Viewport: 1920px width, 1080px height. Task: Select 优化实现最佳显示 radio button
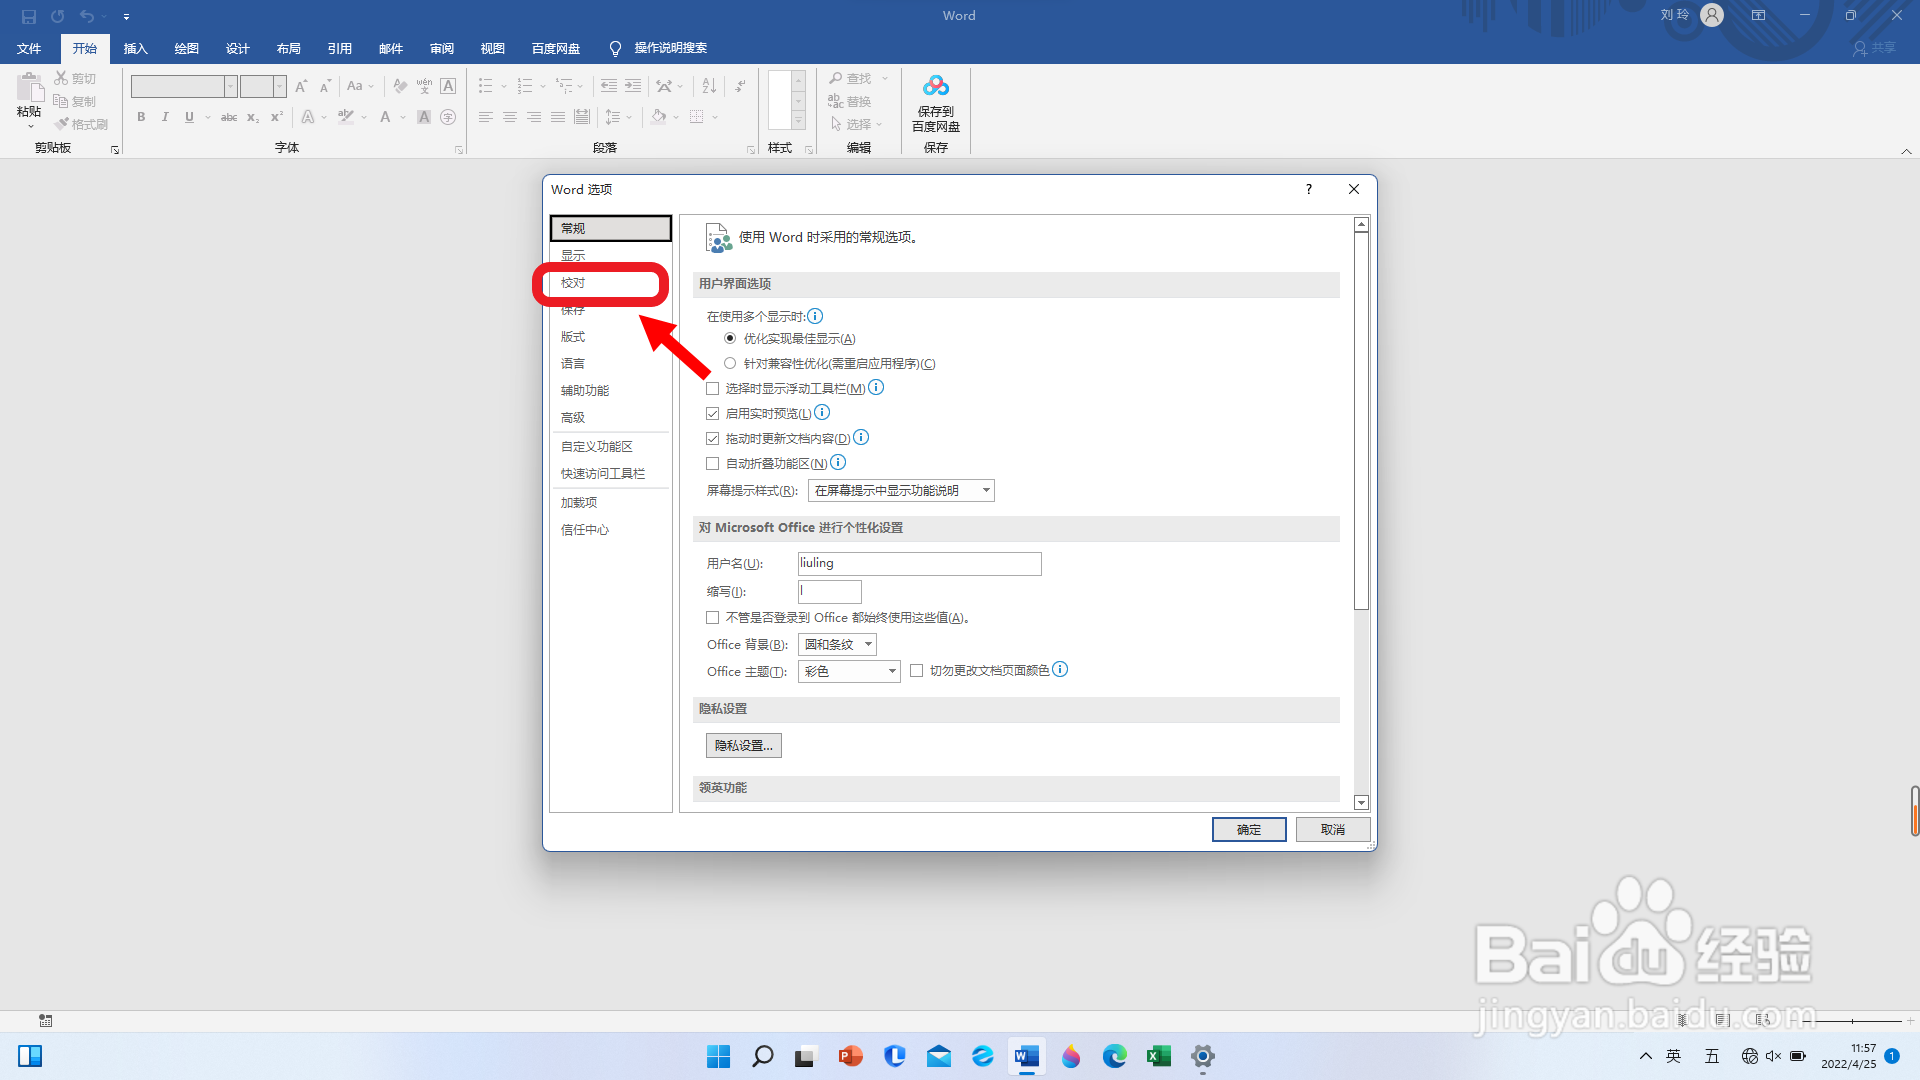tap(730, 338)
